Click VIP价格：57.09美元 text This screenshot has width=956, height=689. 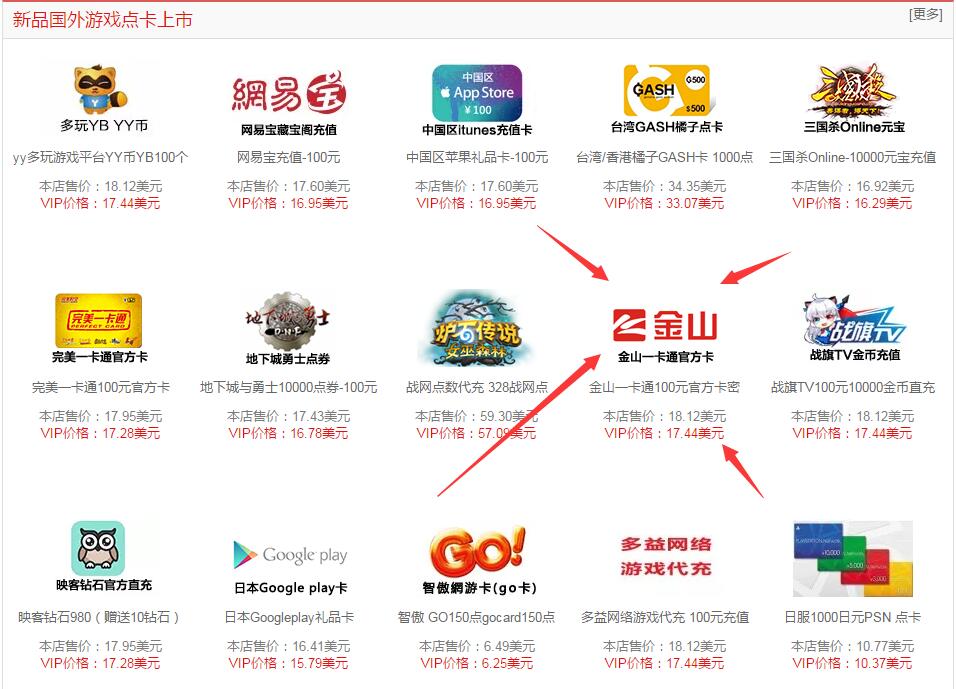click(x=477, y=433)
